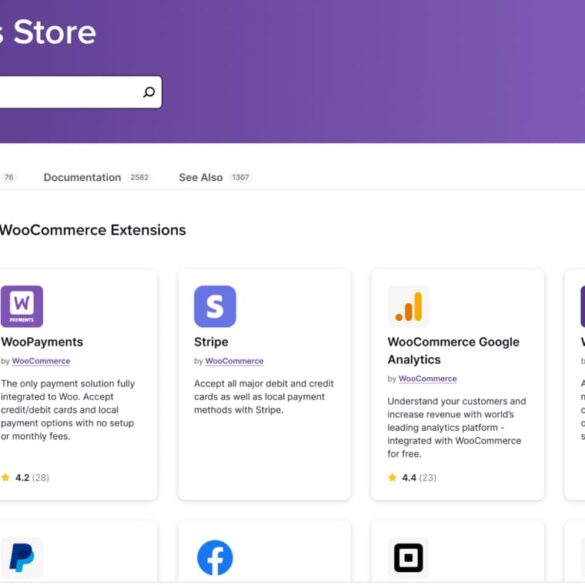
Task: Click the Google Analytics (23) review count
Action: [x=428, y=478]
